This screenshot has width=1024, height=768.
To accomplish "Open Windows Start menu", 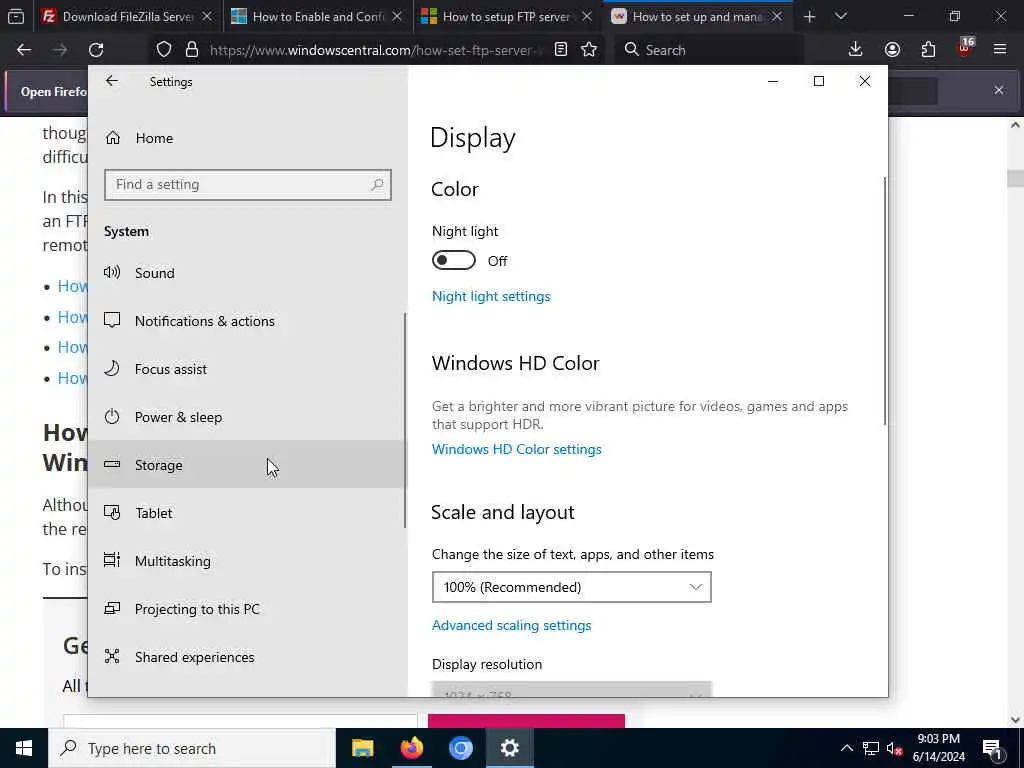I will coord(24,748).
